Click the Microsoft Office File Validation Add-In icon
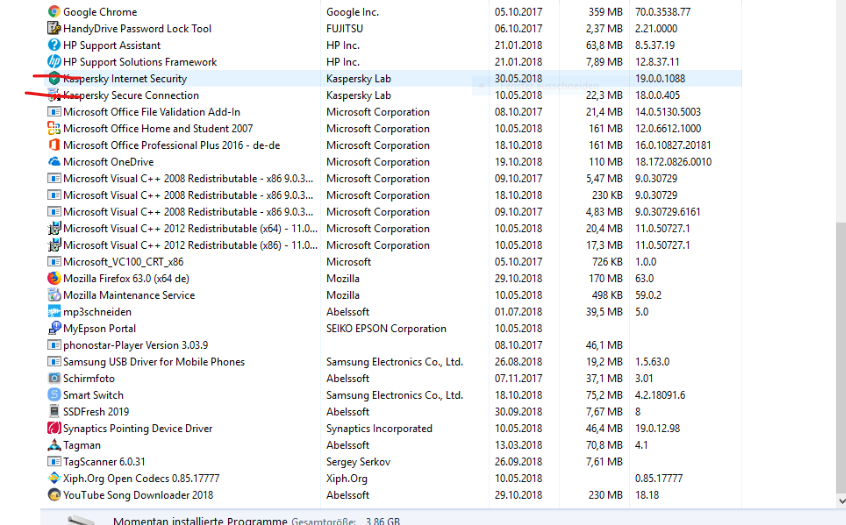The width and height of the screenshot is (846, 525). (54, 112)
